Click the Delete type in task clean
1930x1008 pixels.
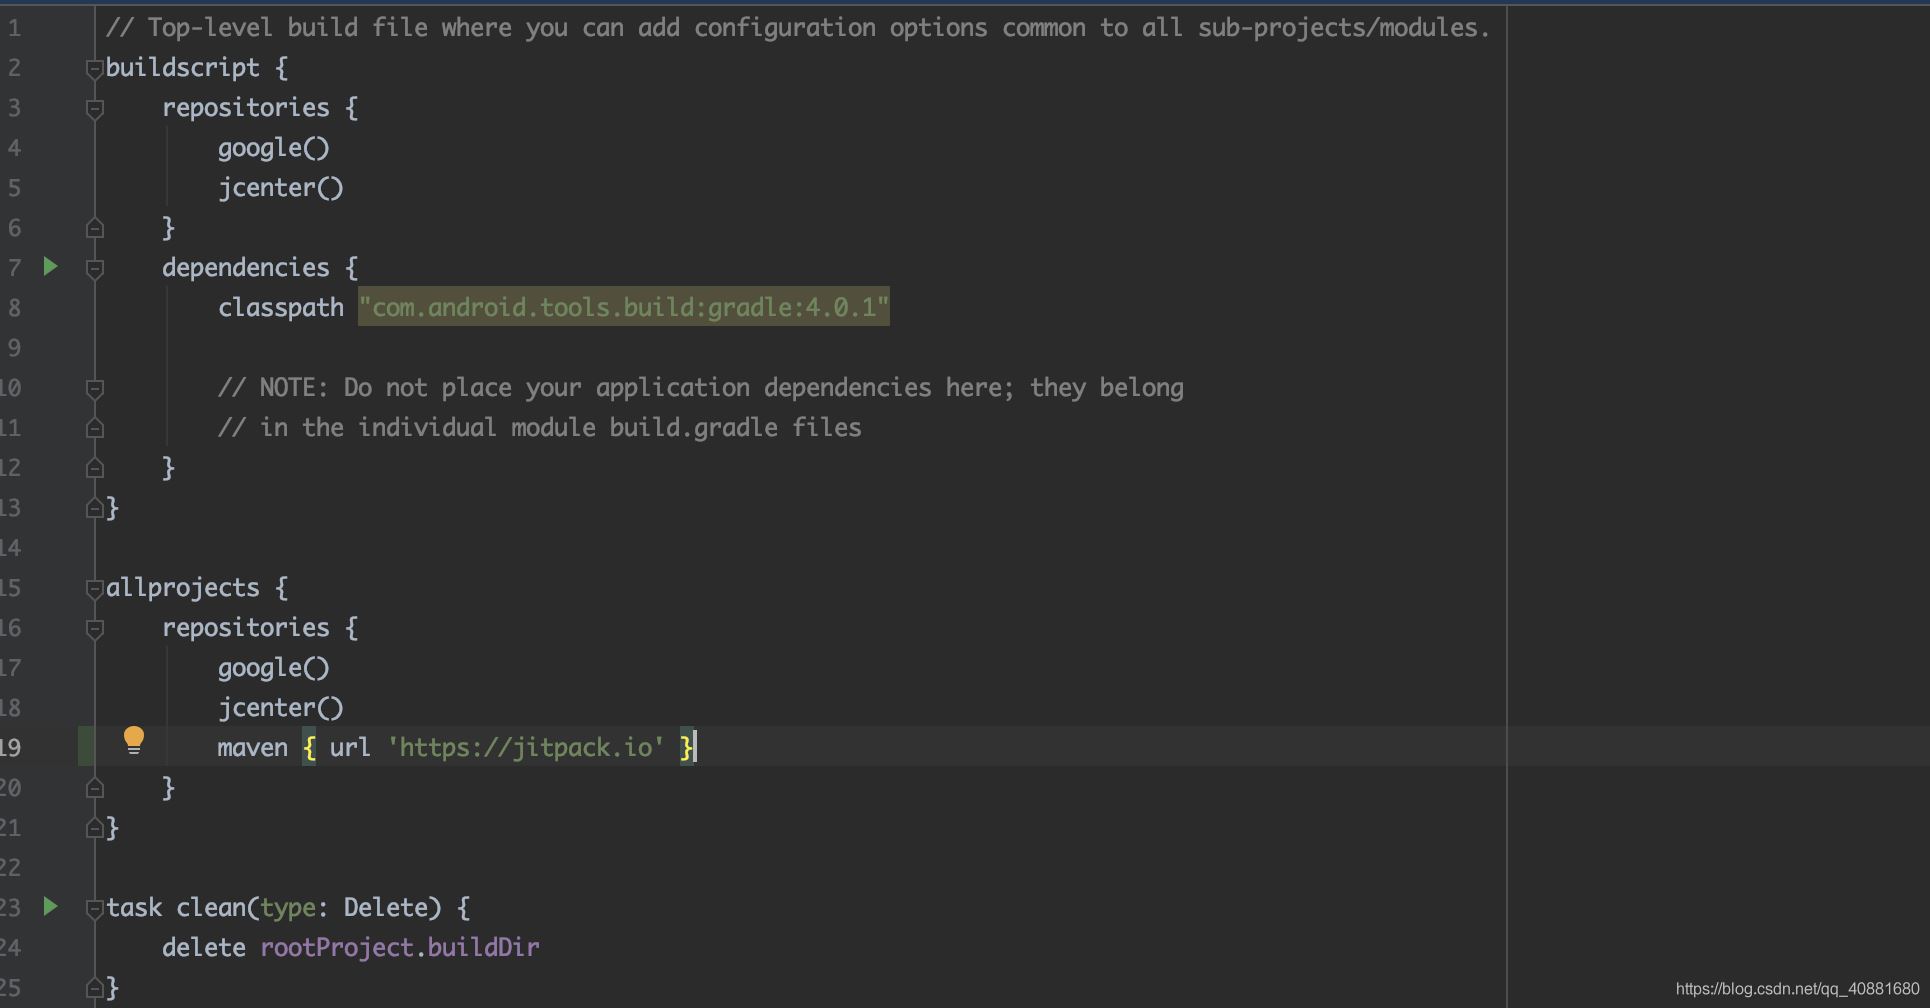(x=385, y=907)
